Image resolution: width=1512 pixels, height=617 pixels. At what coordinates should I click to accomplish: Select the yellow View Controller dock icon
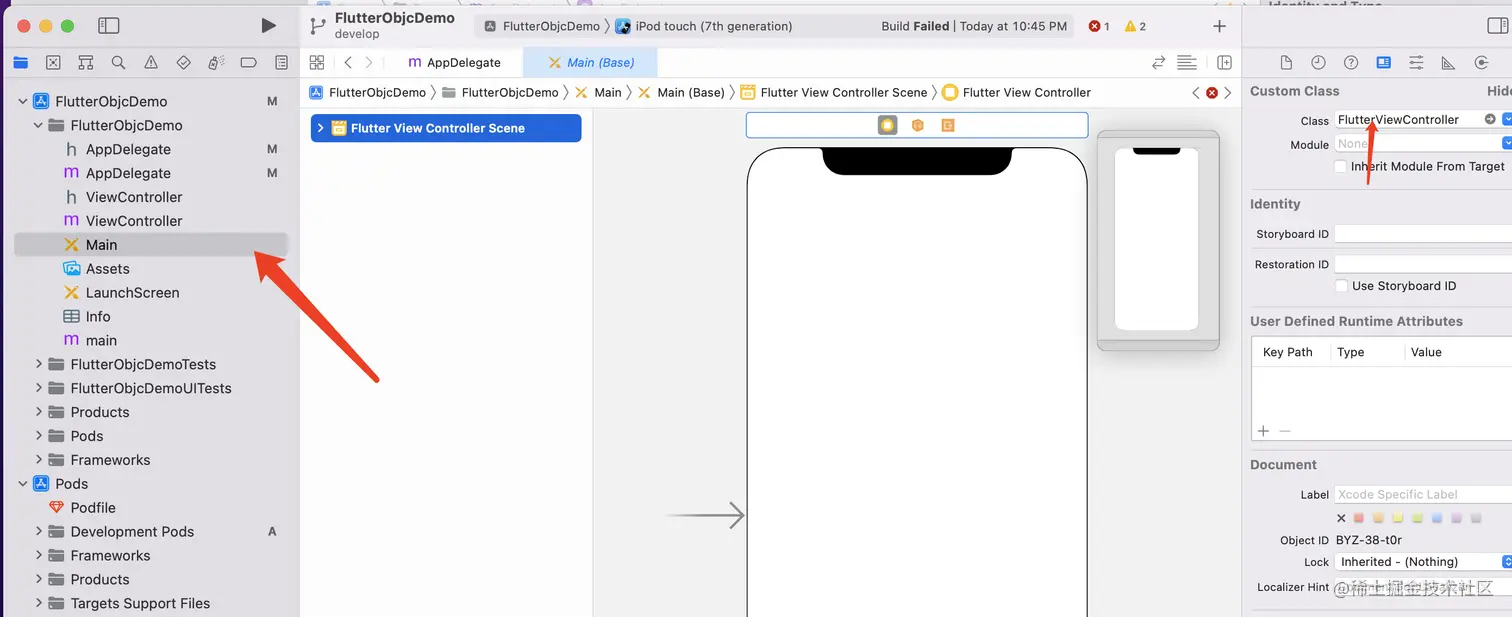tap(887, 125)
